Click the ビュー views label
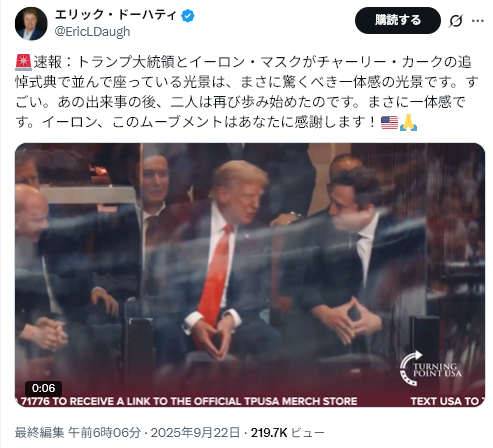This screenshot has width=493, height=448. (307, 433)
